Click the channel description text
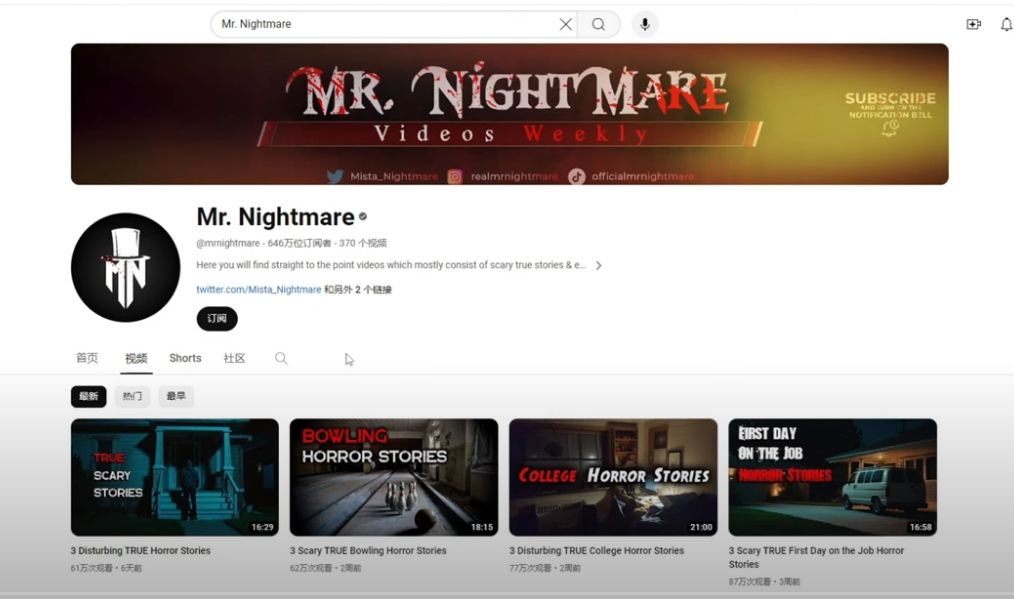Screen dimensions: 1014x599 pos(391,265)
